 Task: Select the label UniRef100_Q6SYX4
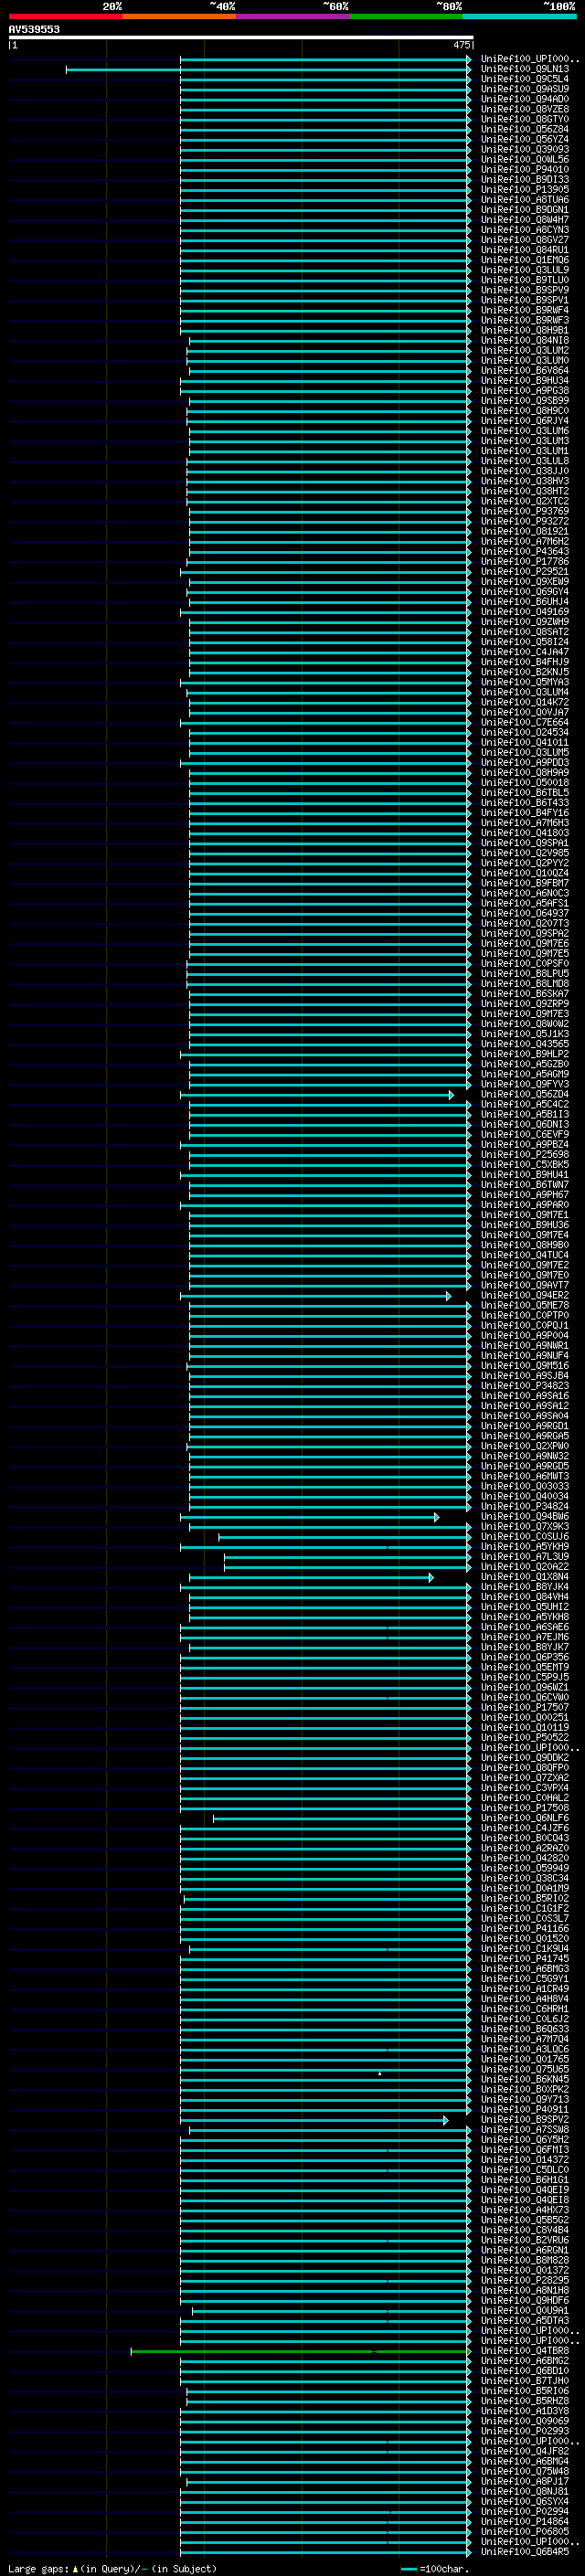click(525, 2502)
